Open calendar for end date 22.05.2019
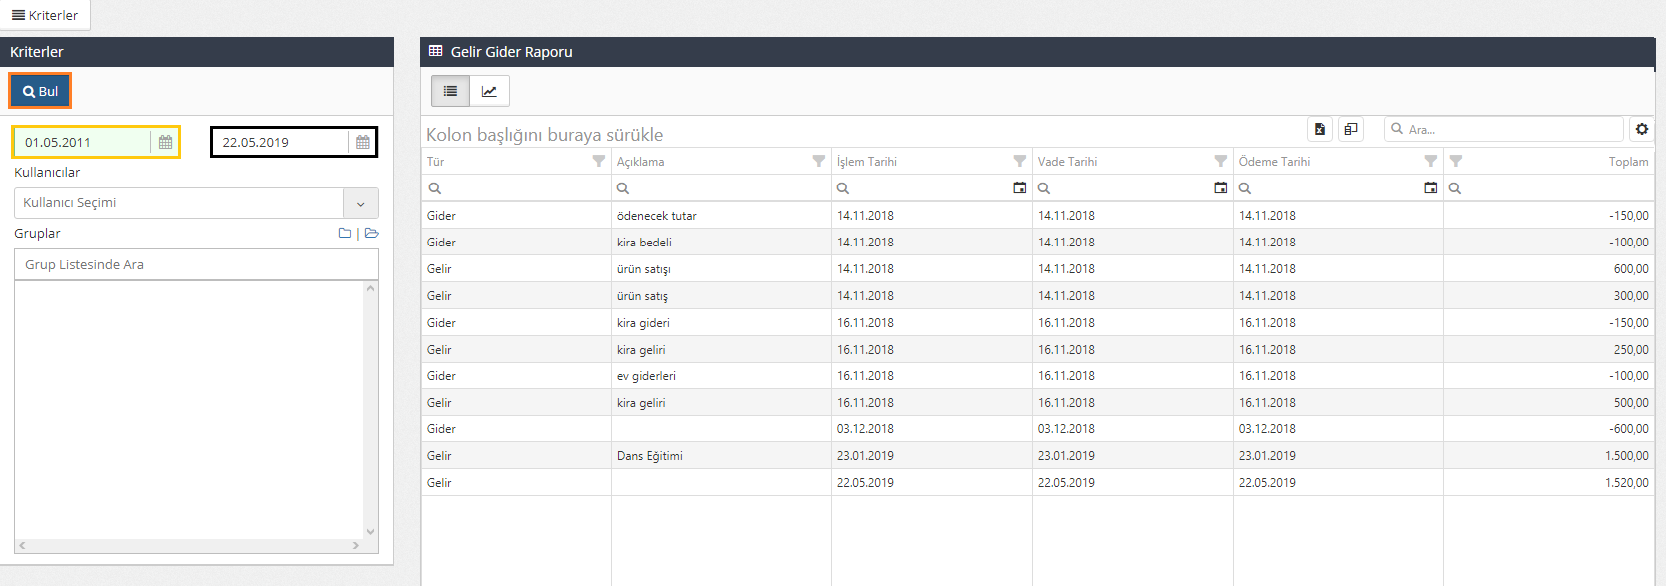This screenshot has width=1666, height=586. click(x=362, y=142)
